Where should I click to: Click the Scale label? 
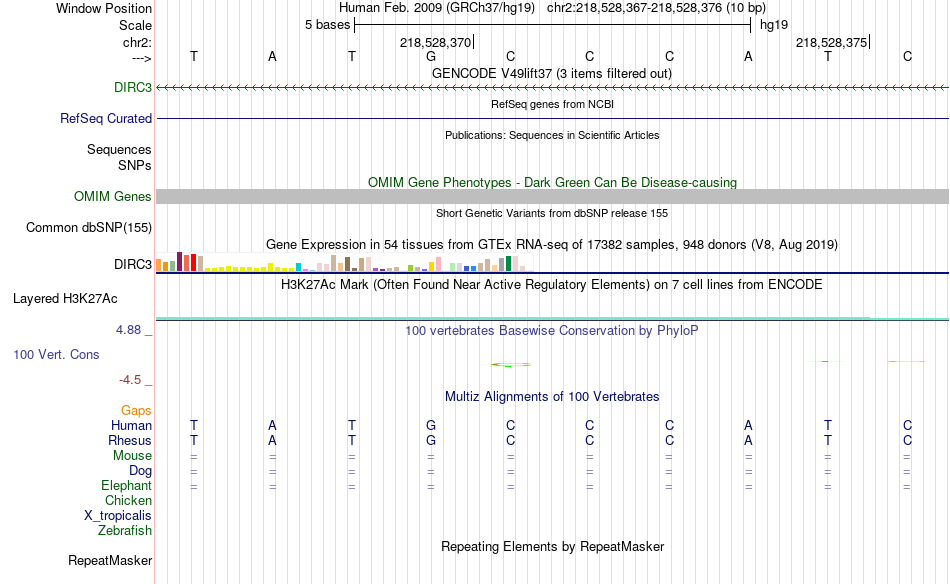pos(135,25)
